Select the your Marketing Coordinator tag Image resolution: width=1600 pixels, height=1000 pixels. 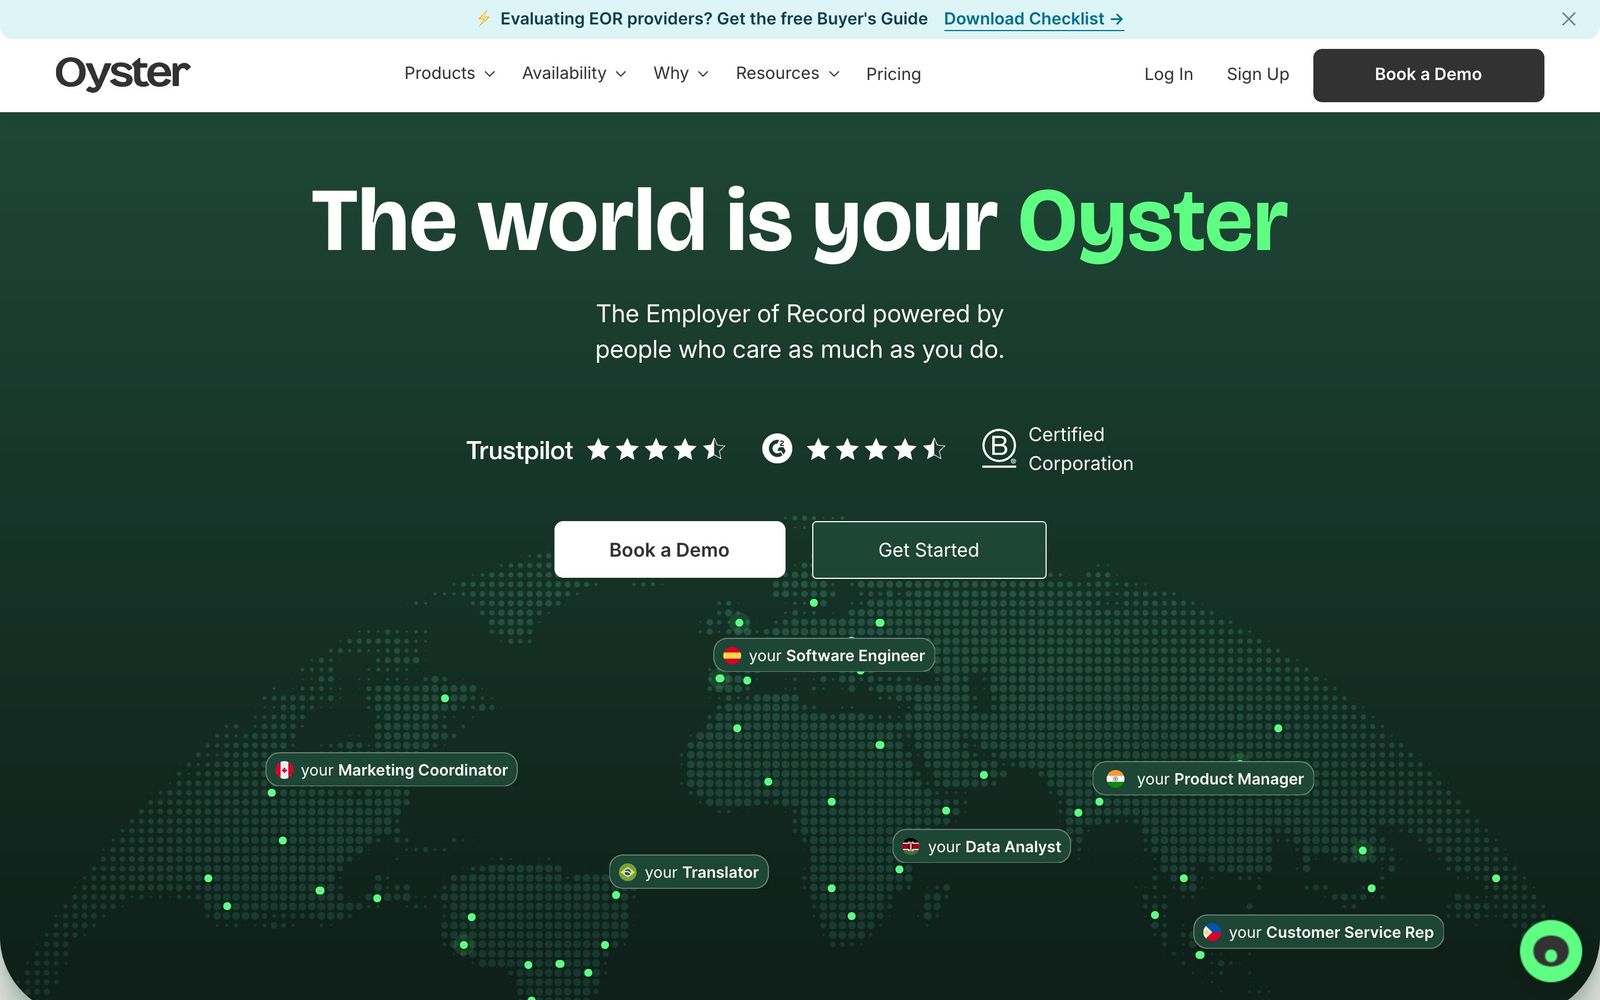pyautogui.click(x=391, y=769)
